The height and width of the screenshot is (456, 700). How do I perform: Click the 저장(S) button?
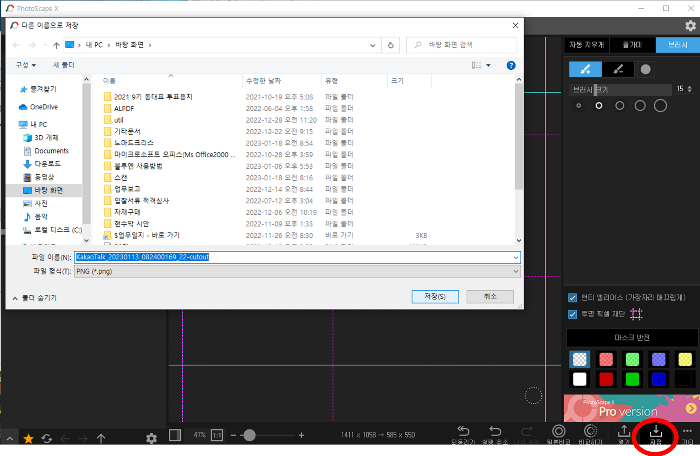click(435, 297)
